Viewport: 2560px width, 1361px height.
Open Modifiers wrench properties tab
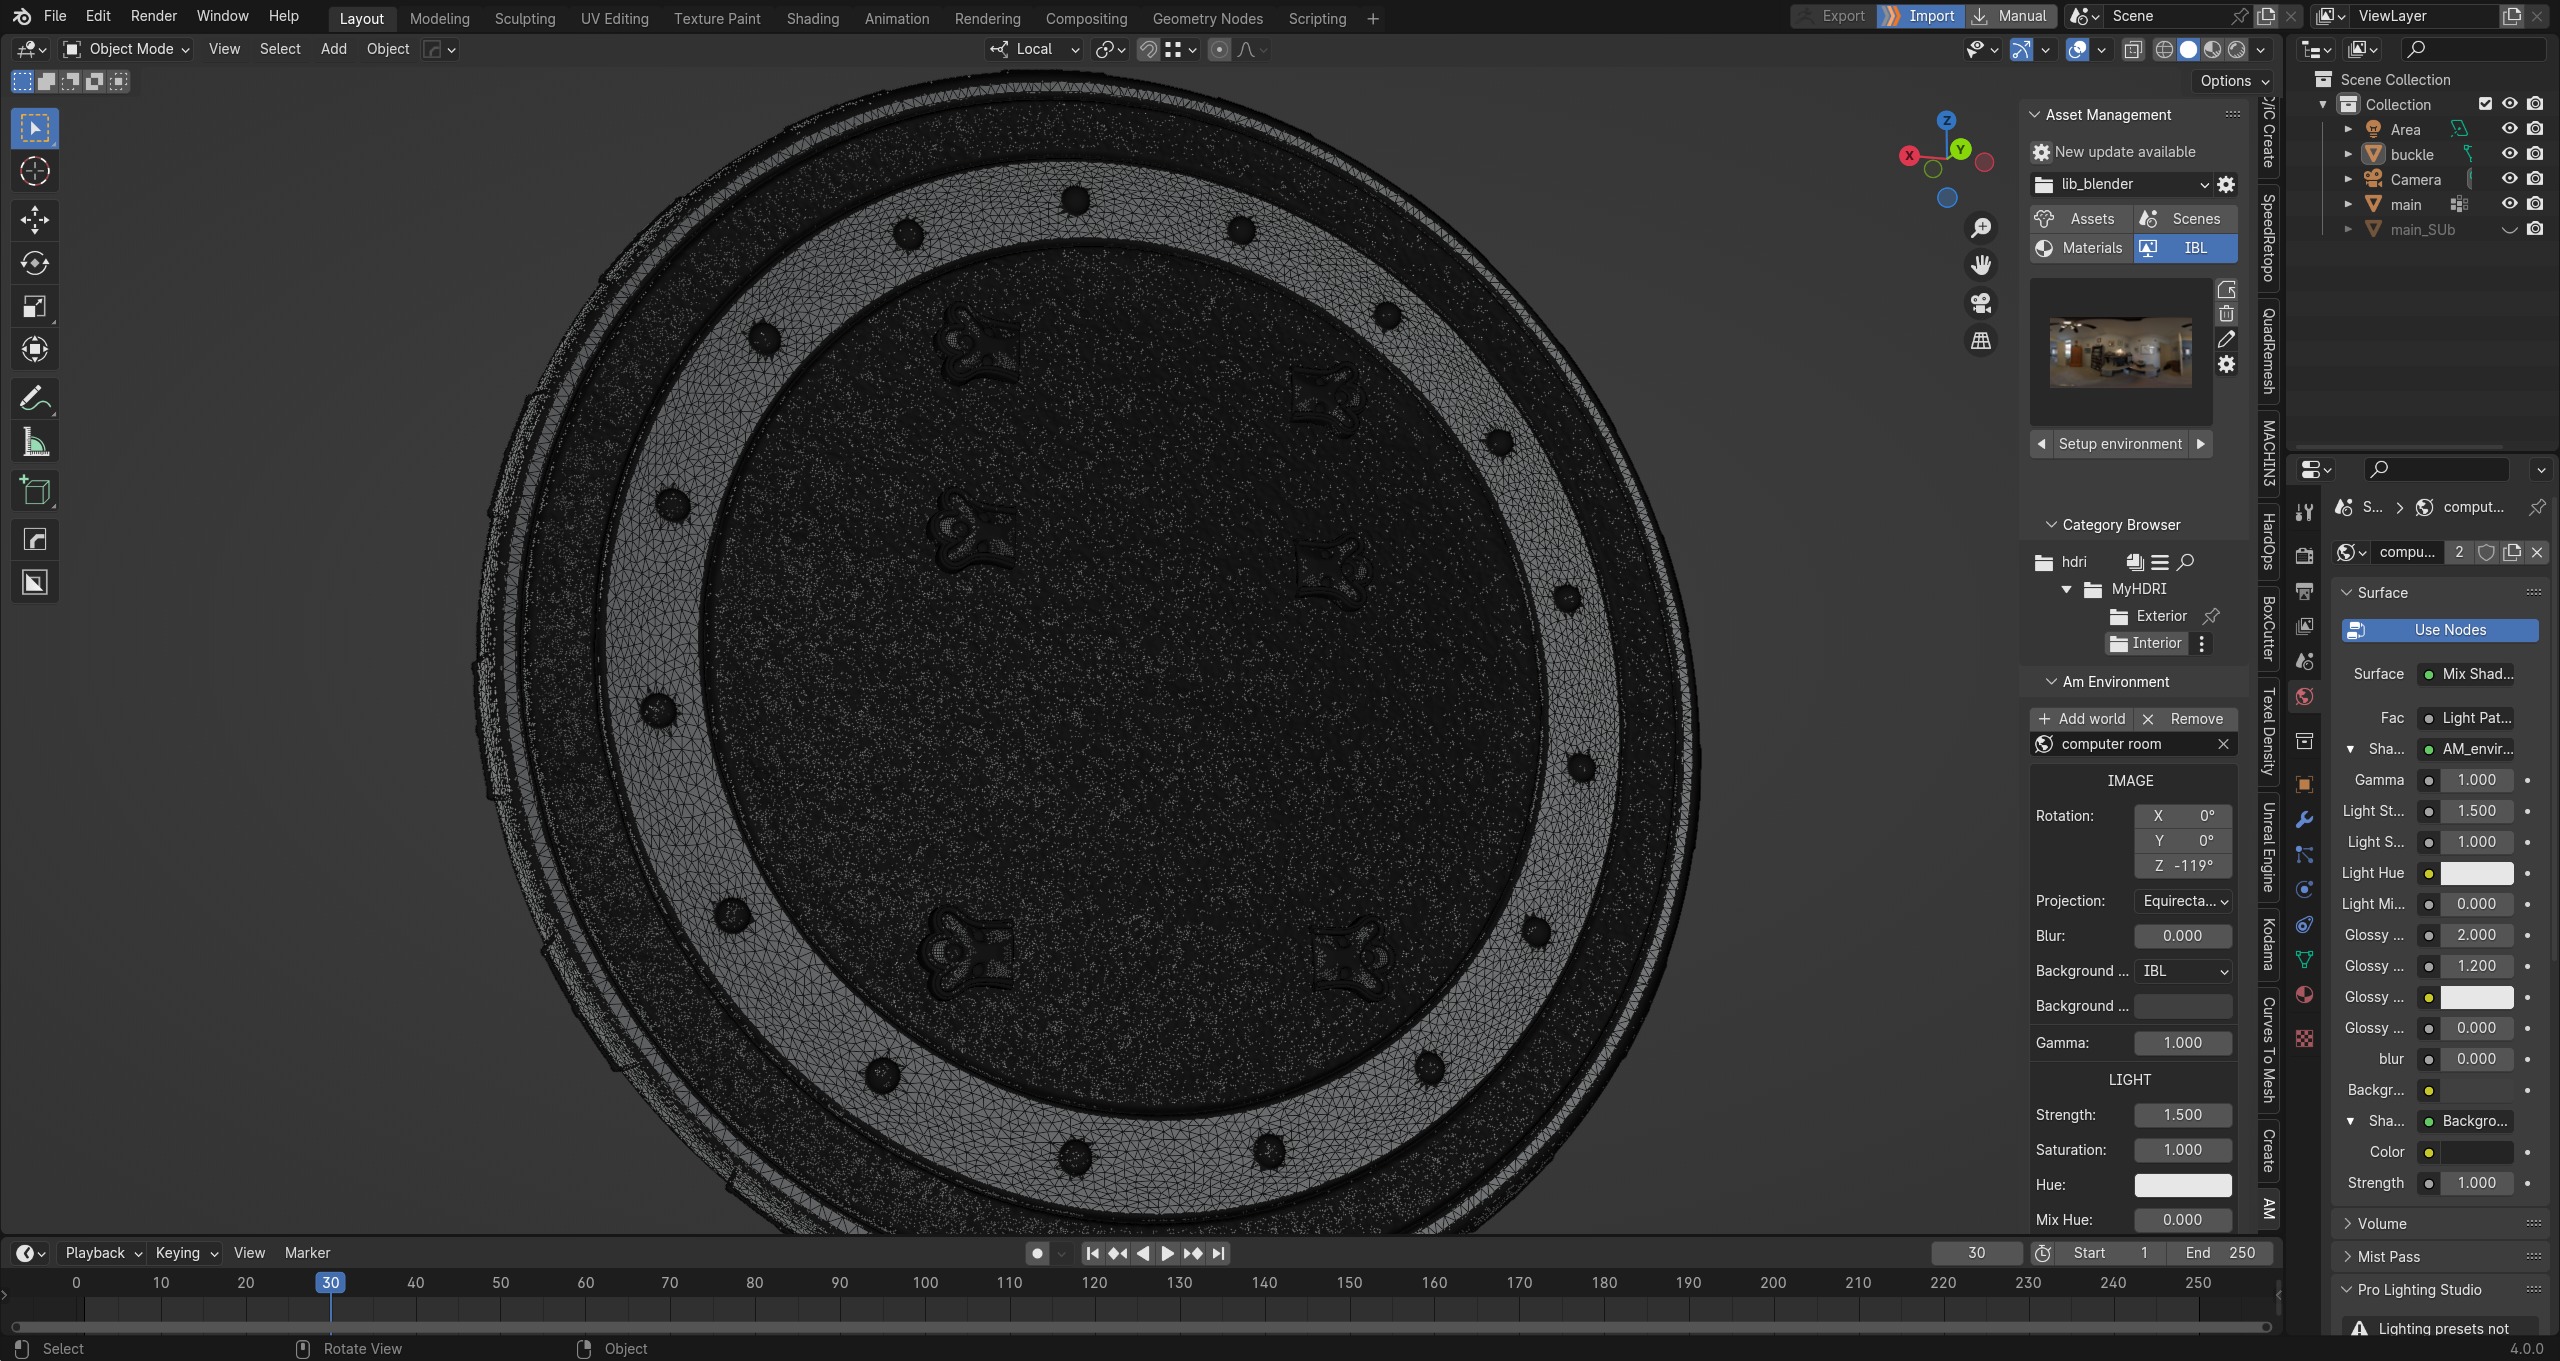[x=2304, y=820]
